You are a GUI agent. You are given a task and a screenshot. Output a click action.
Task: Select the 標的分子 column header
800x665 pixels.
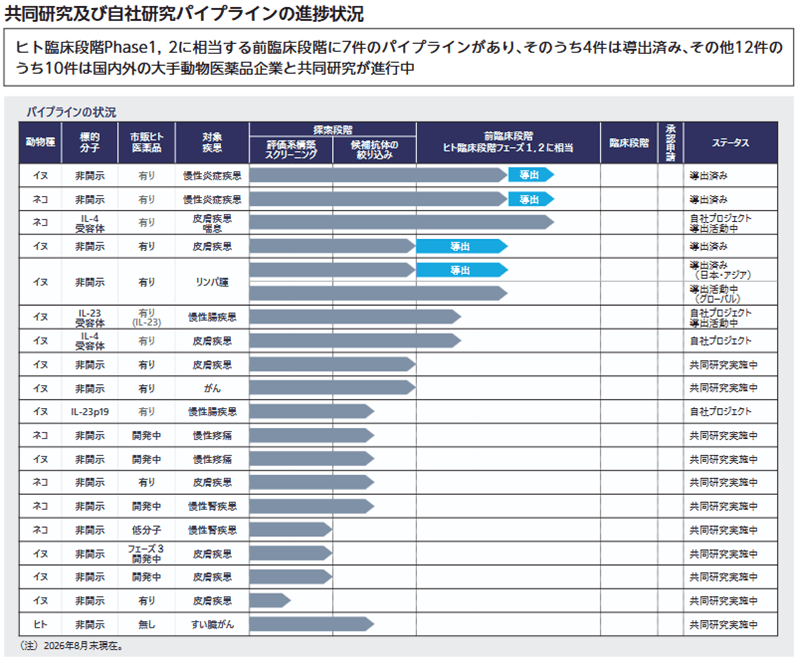tap(90, 142)
